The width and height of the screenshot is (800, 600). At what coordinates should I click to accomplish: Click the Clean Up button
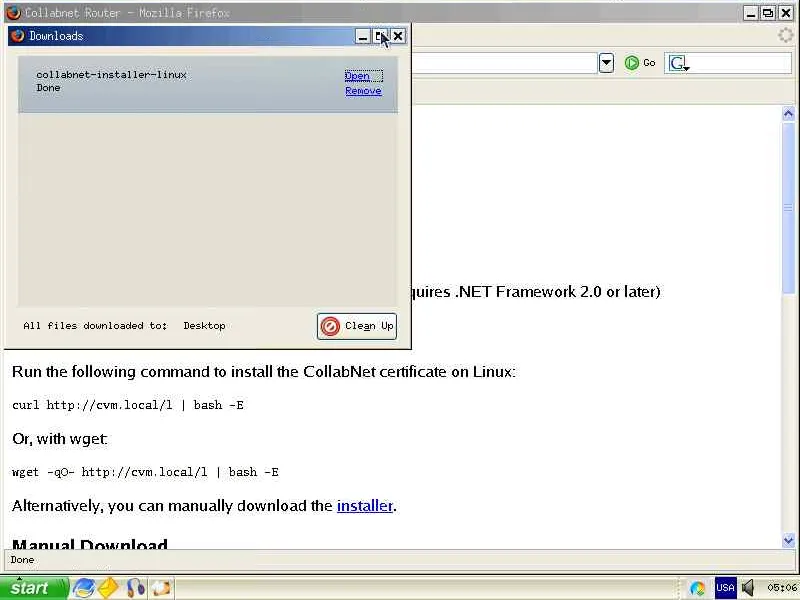[x=357, y=326]
